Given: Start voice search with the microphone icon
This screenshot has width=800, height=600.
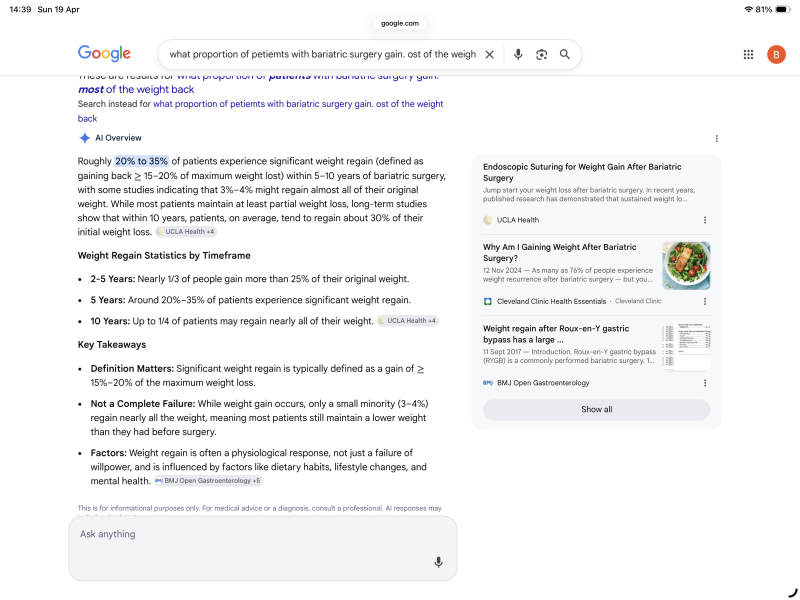Looking at the screenshot, I should coord(518,55).
